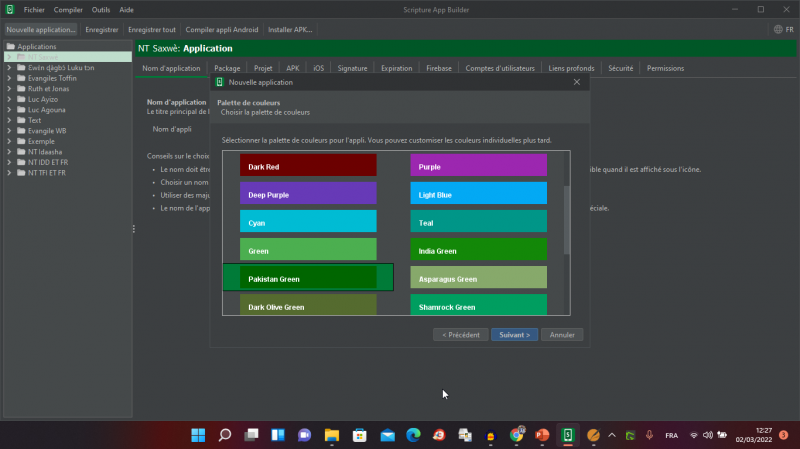Screen dimensions: 800x449
Task: Open Microsoft Store from the taskbar
Action: (359, 435)
